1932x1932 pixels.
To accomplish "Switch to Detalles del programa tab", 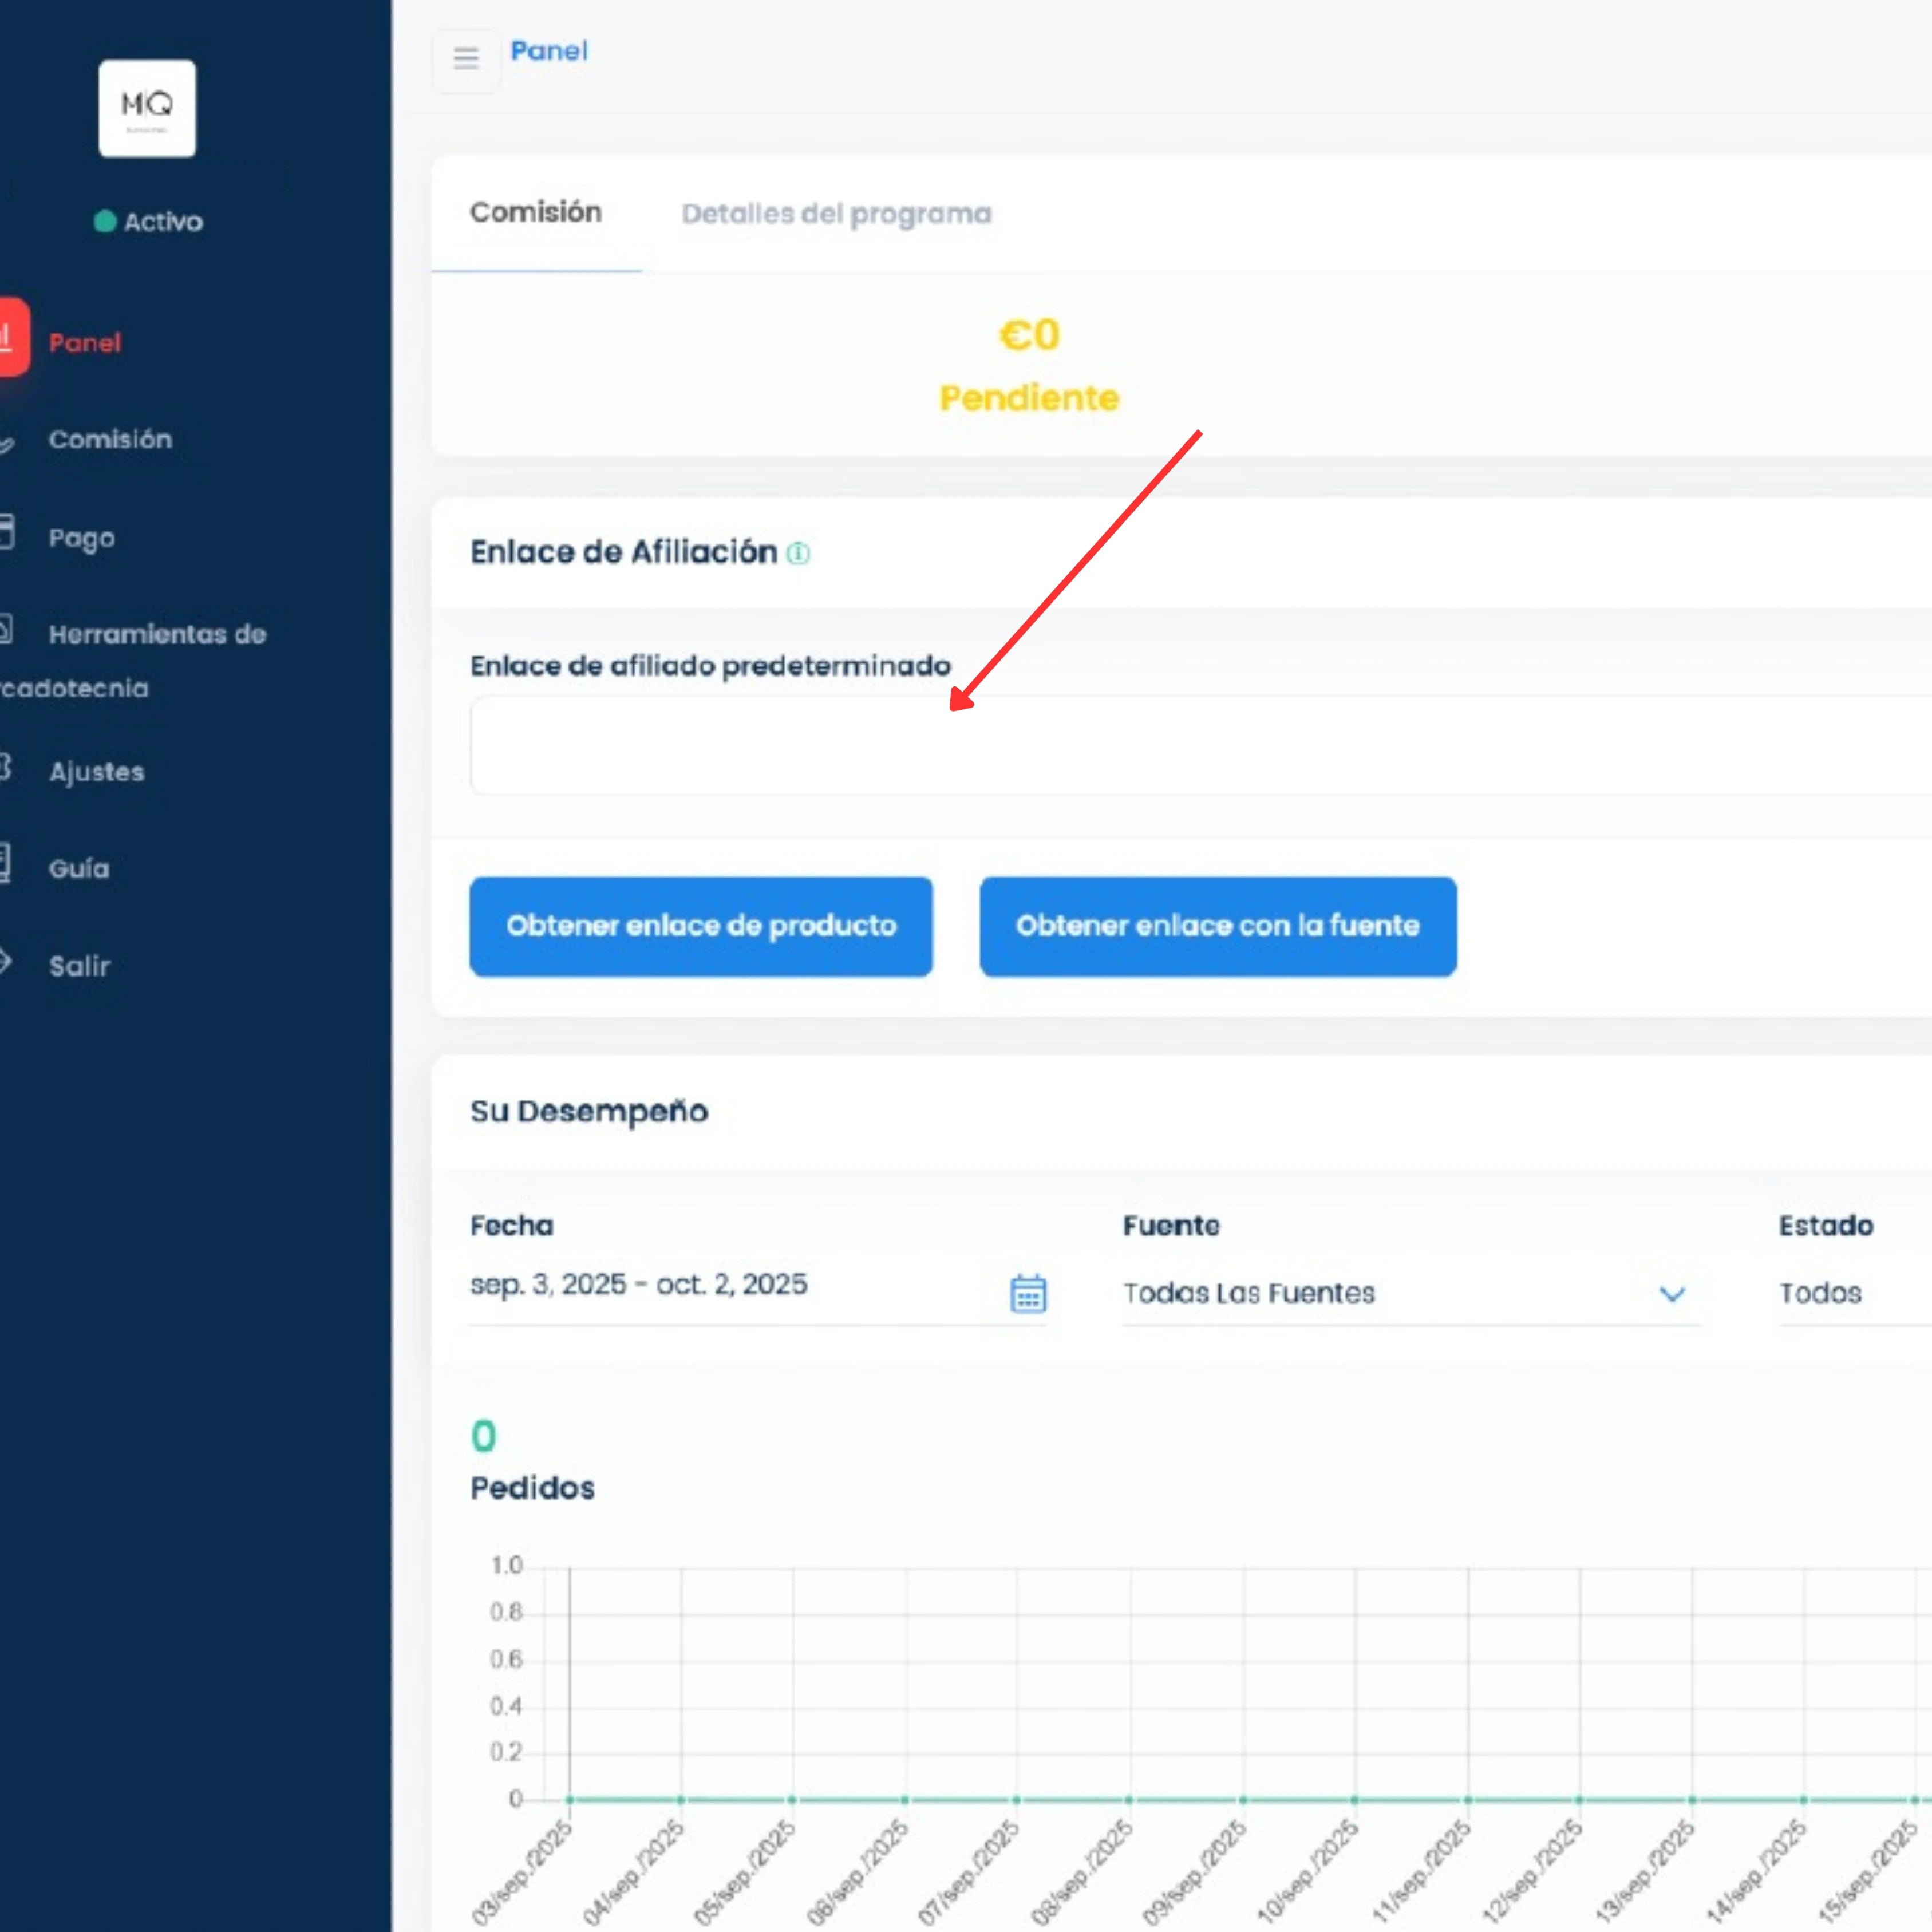I will (x=836, y=214).
